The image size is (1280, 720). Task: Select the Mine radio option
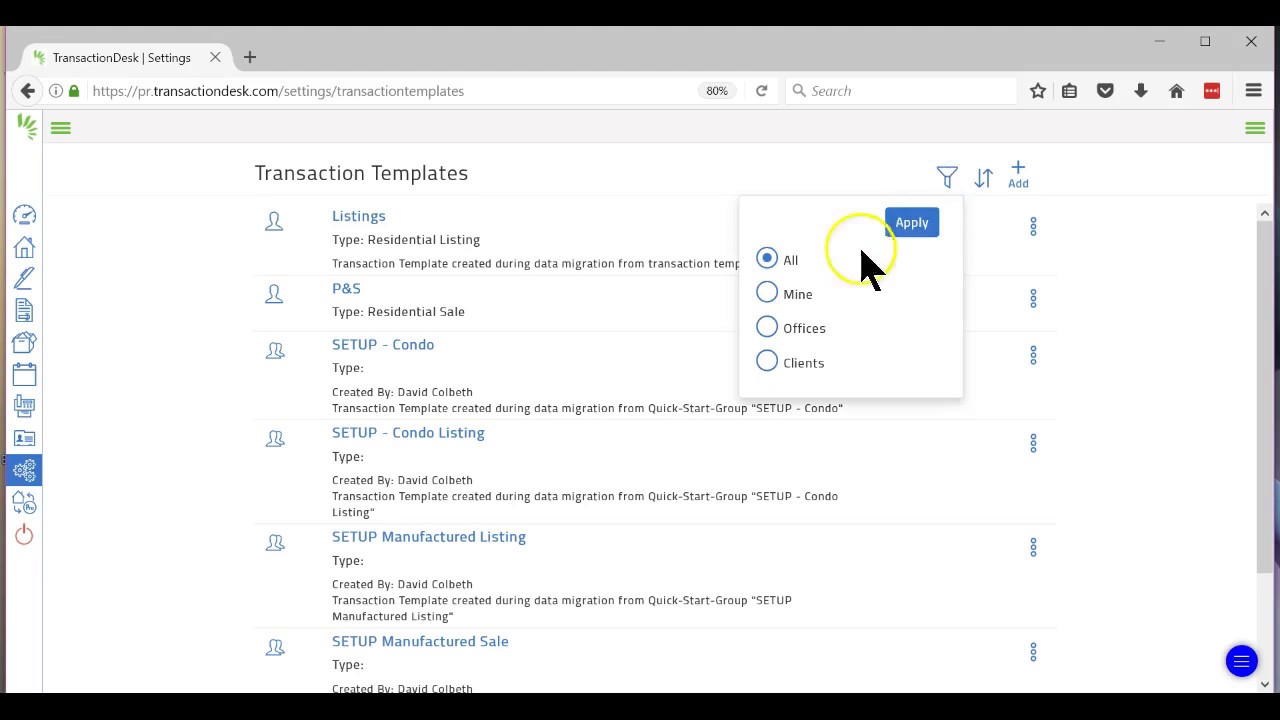tap(767, 292)
